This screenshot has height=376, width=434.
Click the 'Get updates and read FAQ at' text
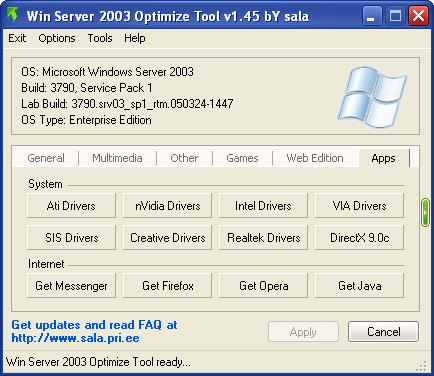point(94,325)
